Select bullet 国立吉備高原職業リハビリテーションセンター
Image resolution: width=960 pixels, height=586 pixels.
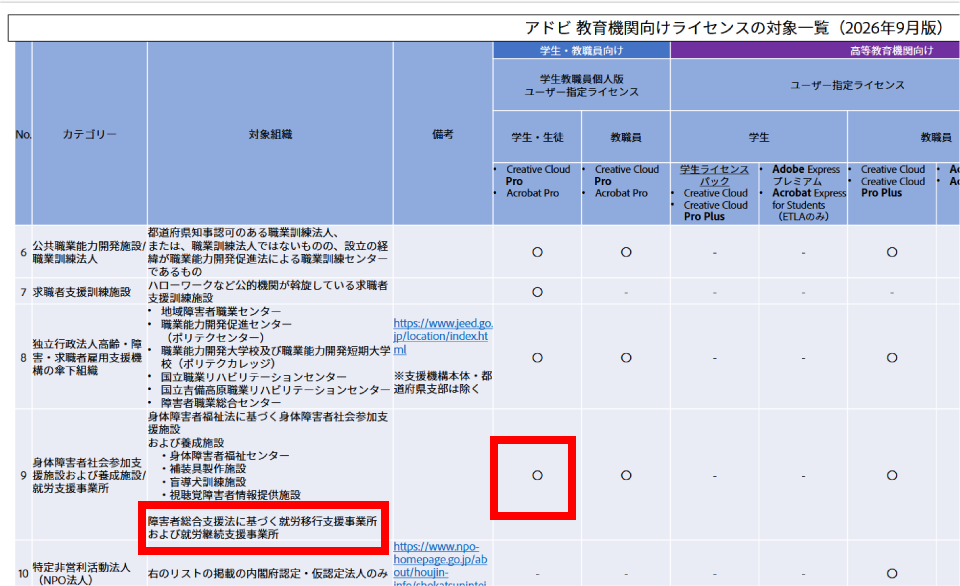pos(275,390)
